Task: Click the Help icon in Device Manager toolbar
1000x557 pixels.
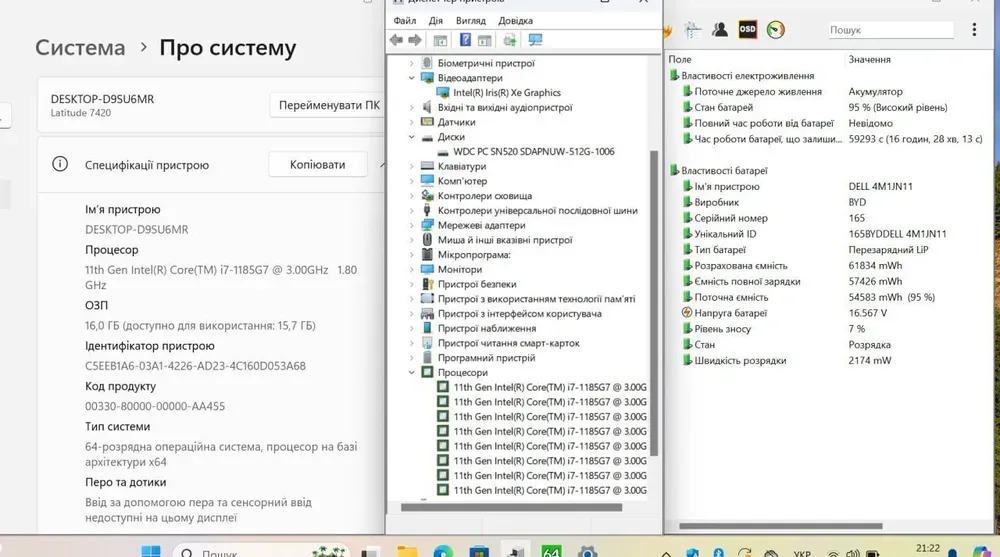Action: click(465, 40)
